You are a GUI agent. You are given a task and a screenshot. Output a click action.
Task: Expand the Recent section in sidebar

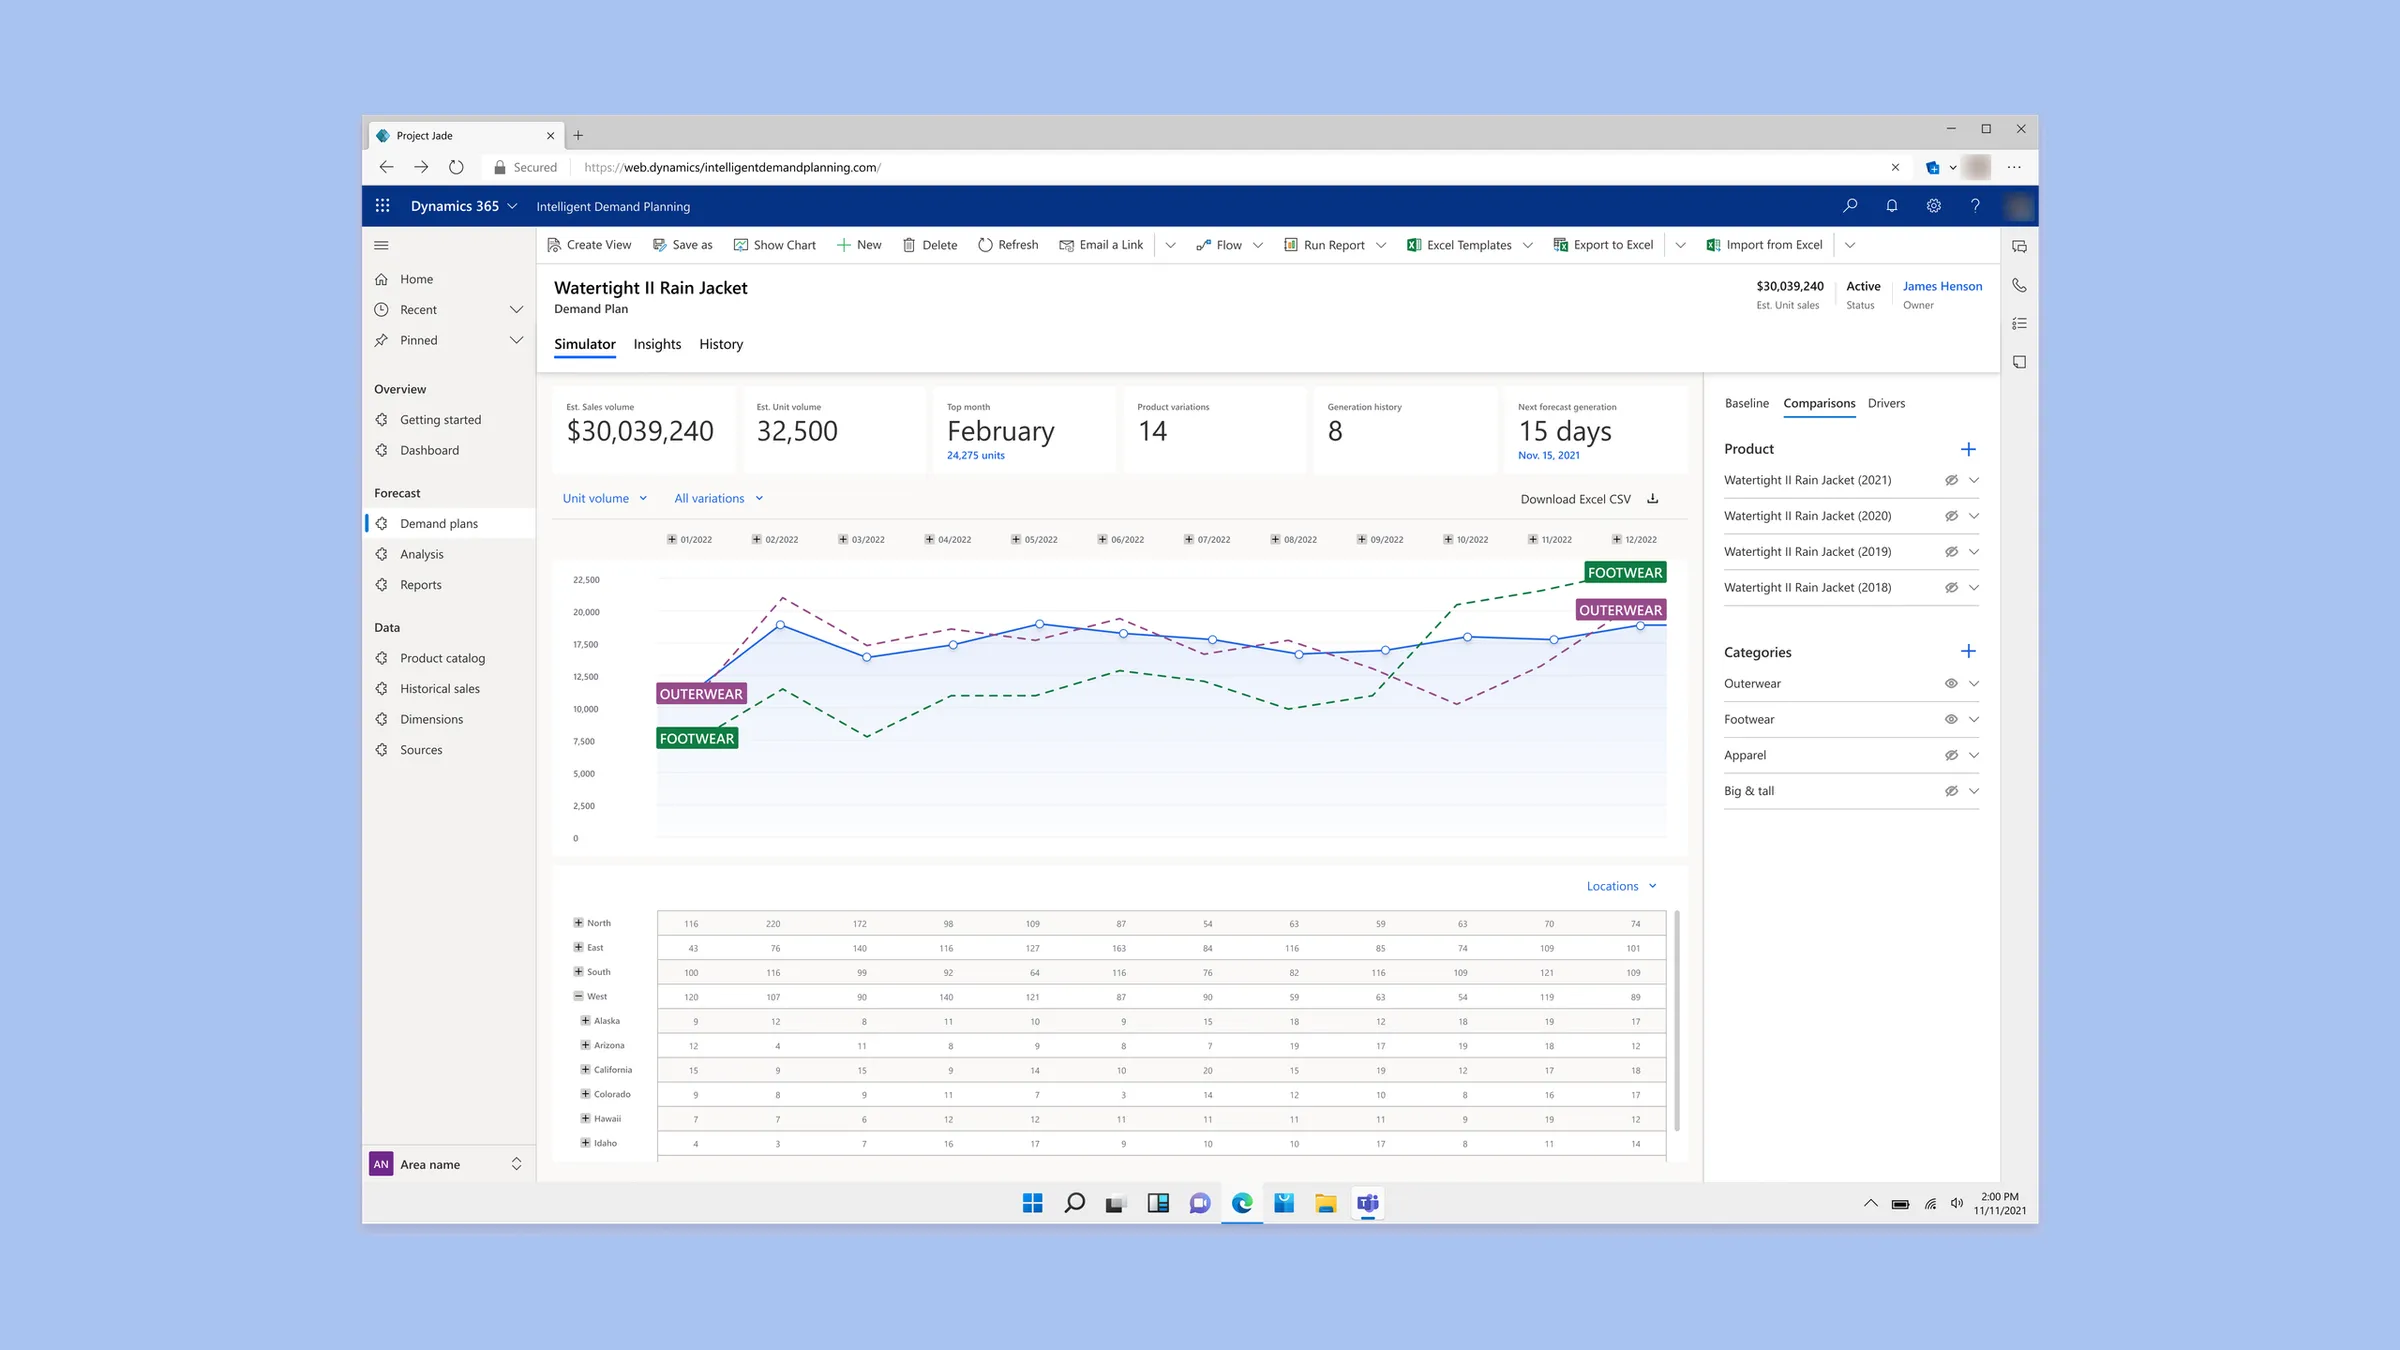(516, 310)
